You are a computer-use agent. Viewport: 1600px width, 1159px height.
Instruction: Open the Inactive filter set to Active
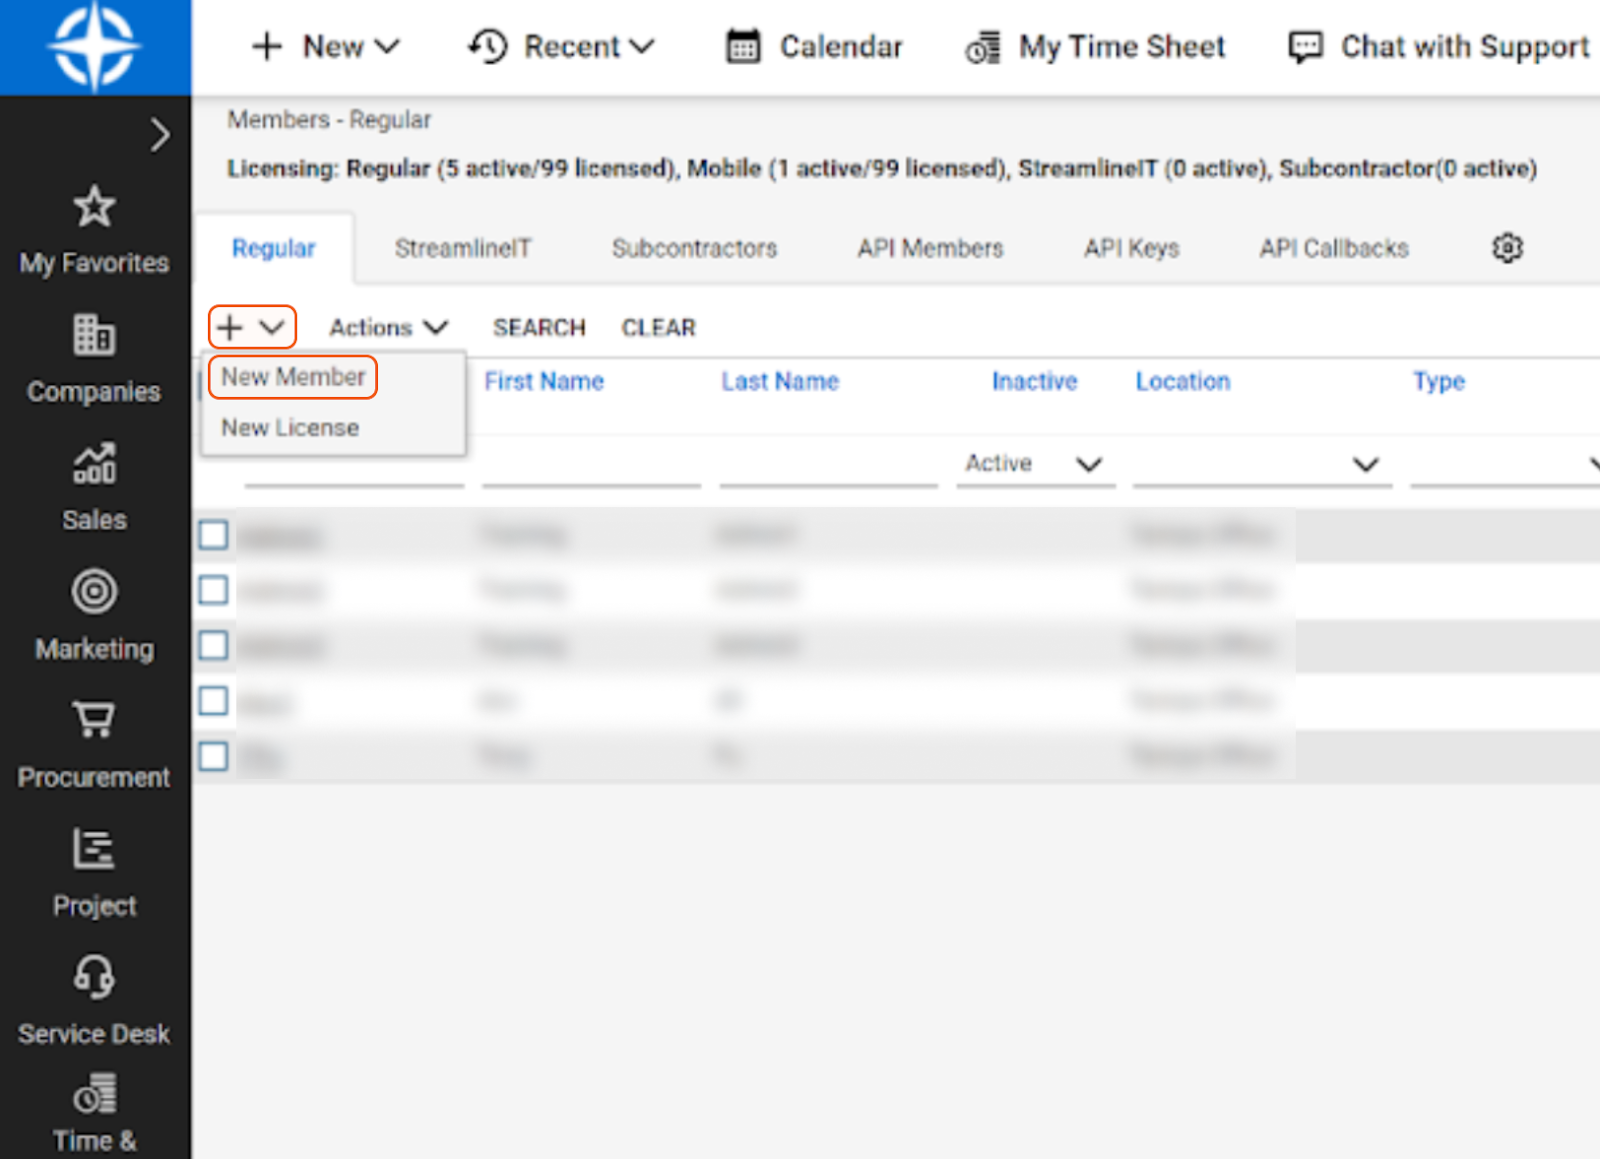tap(1035, 464)
